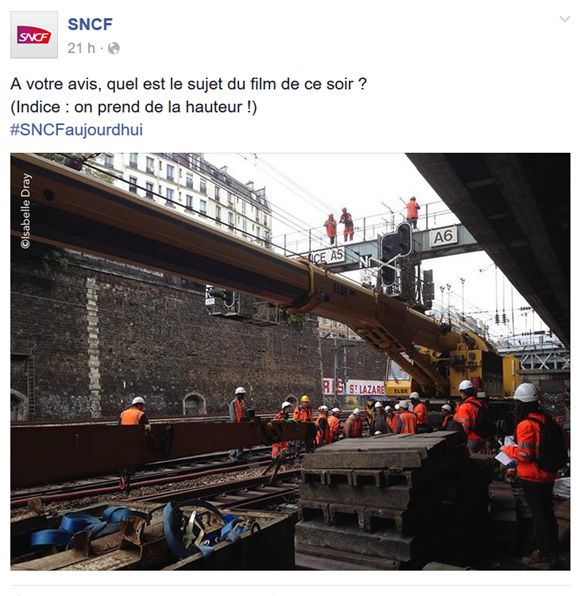Click the A5 sign on the gantry
This screenshot has height=596, width=580.
coord(326,257)
